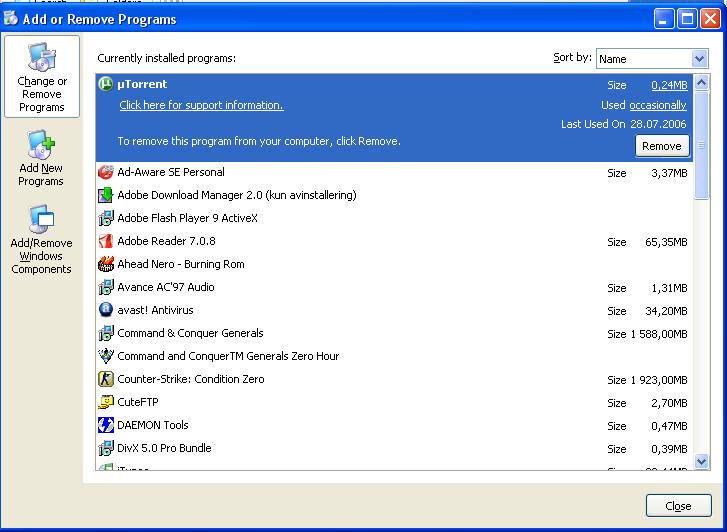The width and height of the screenshot is (727, 532).
Task: Click the µTorrent program icon
Action: tap(106, 84)
